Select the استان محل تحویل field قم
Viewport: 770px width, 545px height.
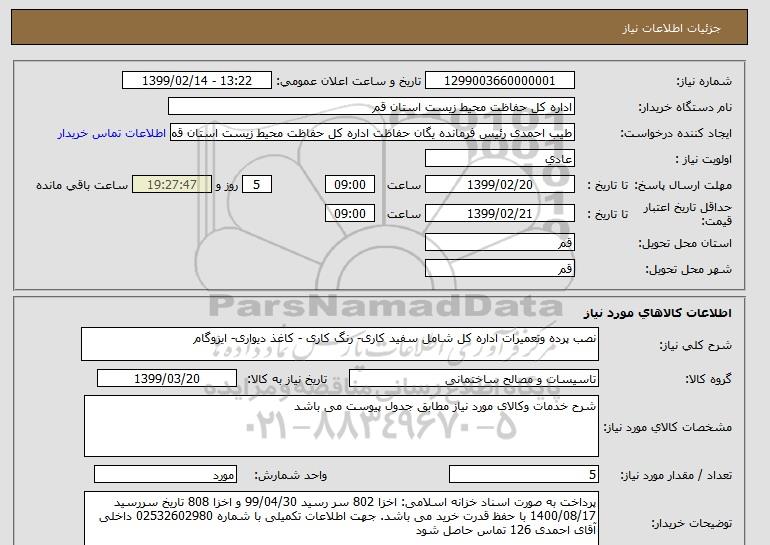(499, 243)
